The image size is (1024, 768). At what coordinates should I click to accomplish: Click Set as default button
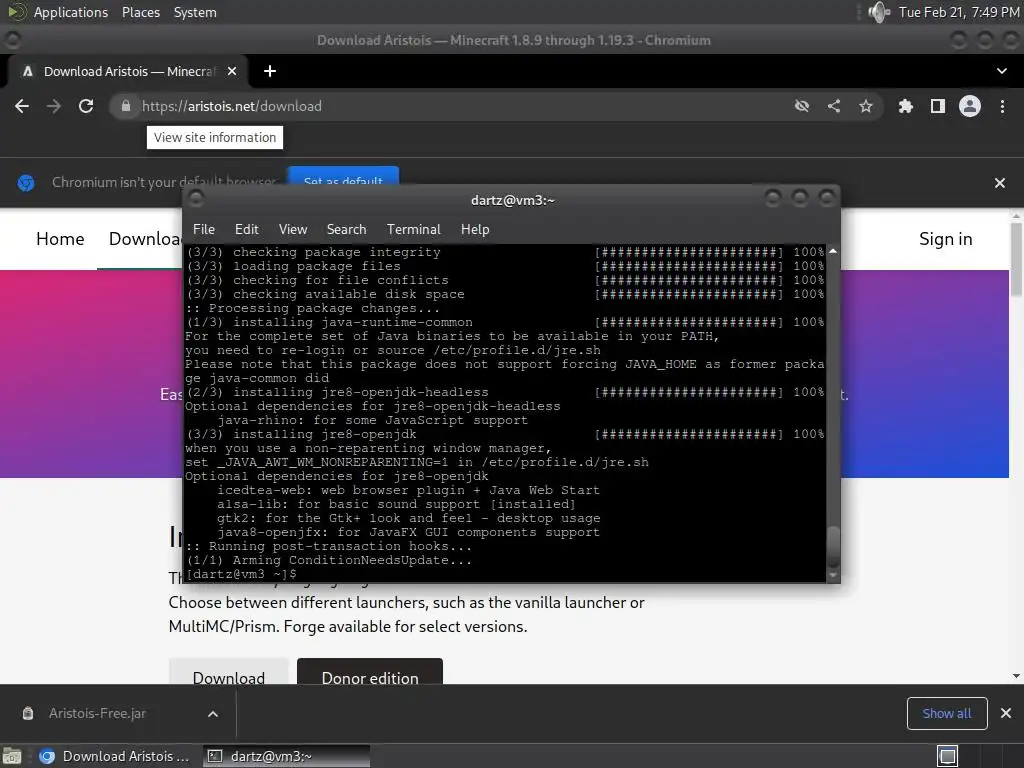(x=343, y=176)
